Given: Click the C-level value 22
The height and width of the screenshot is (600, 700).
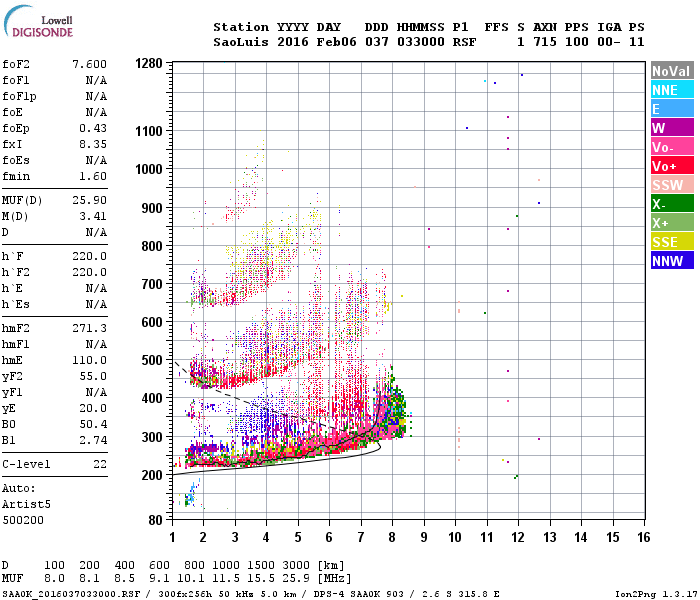Looking at the screenshot, I should coord(100,464).
